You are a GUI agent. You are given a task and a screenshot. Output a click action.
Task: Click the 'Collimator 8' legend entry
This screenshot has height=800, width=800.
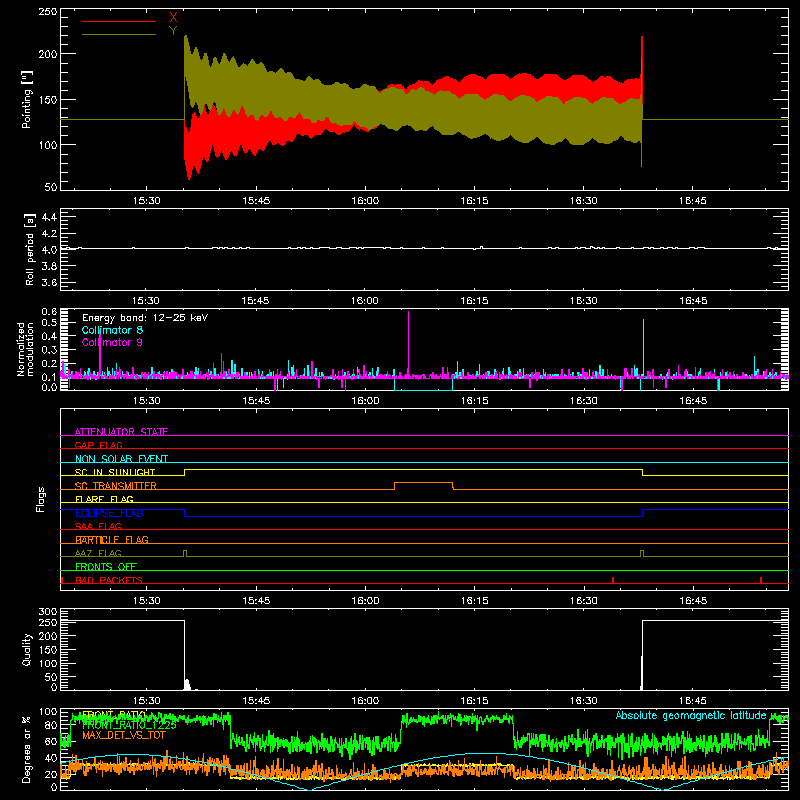(x=112, y=330)
